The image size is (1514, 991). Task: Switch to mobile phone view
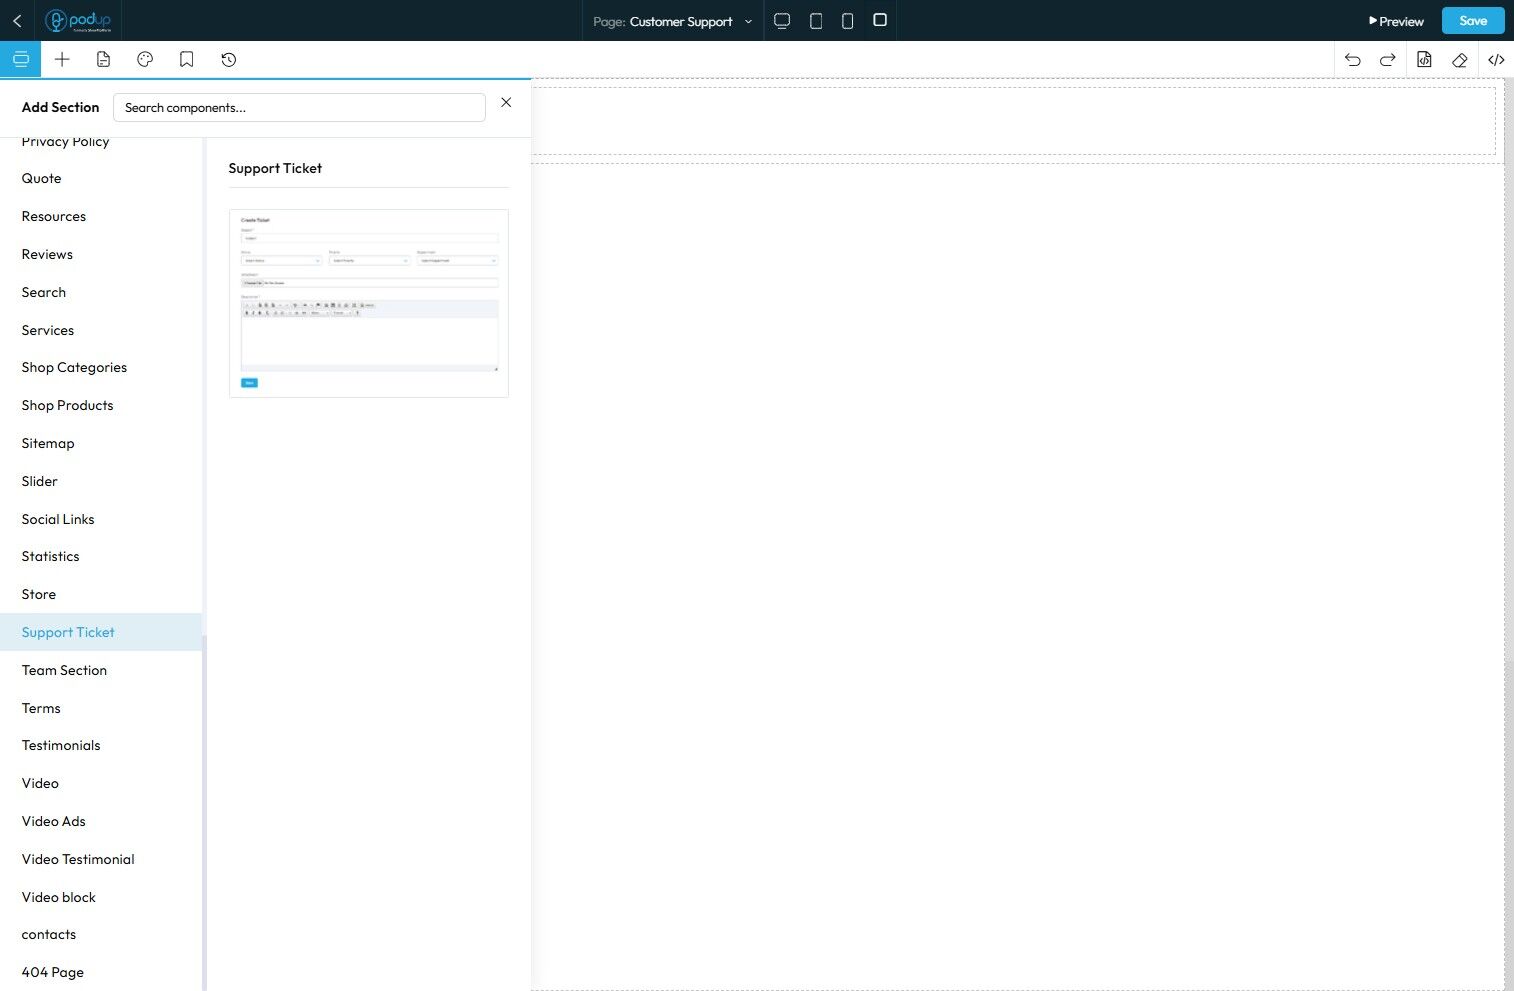tap(847, 21)
